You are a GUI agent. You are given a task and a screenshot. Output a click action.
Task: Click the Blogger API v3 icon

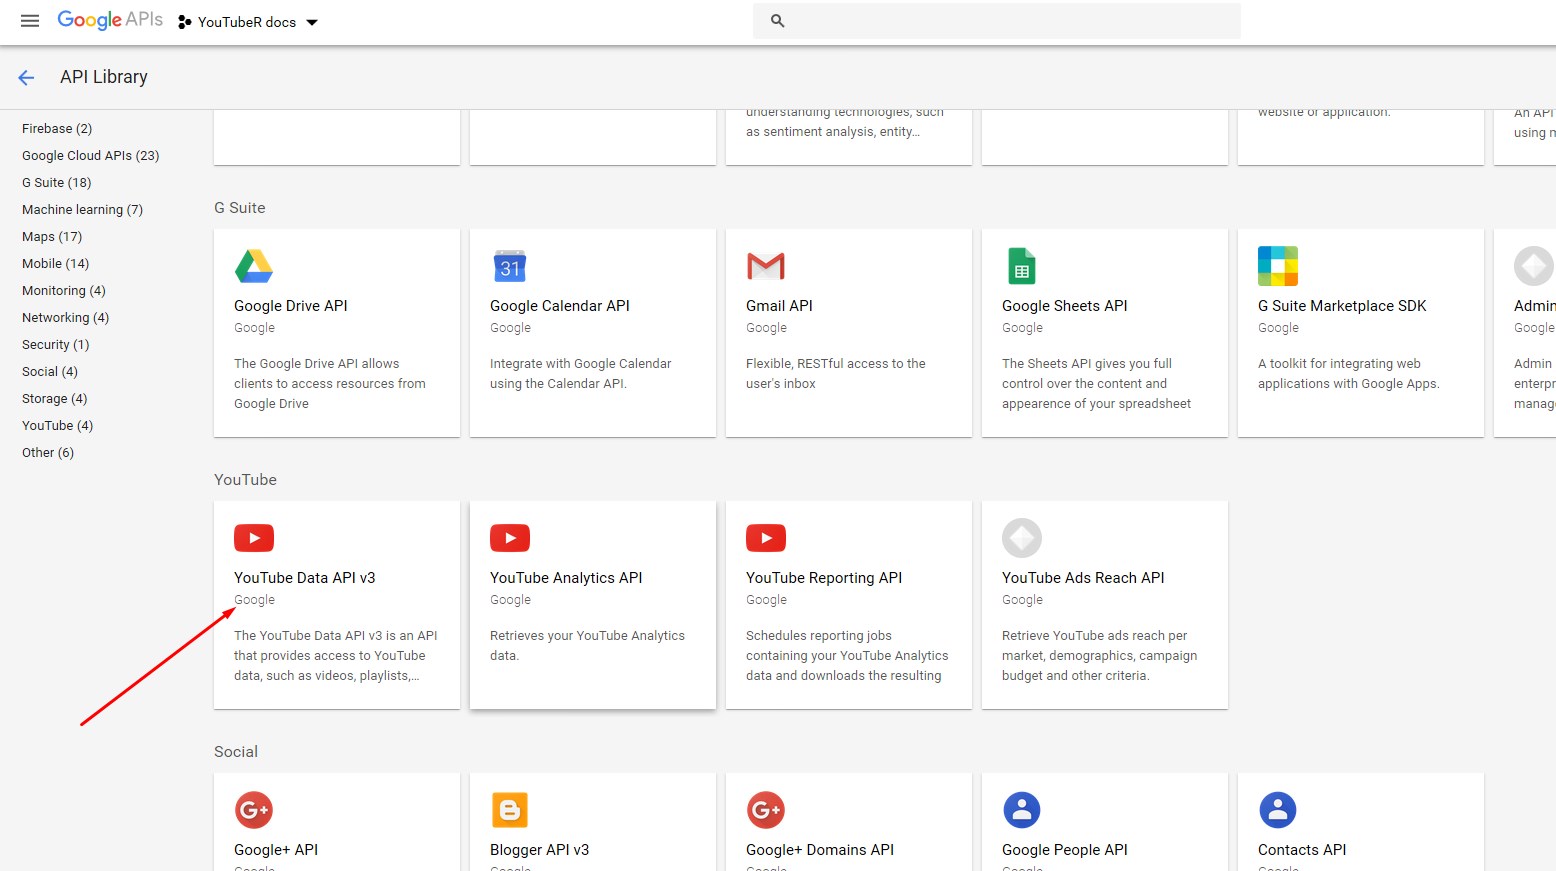510,810
